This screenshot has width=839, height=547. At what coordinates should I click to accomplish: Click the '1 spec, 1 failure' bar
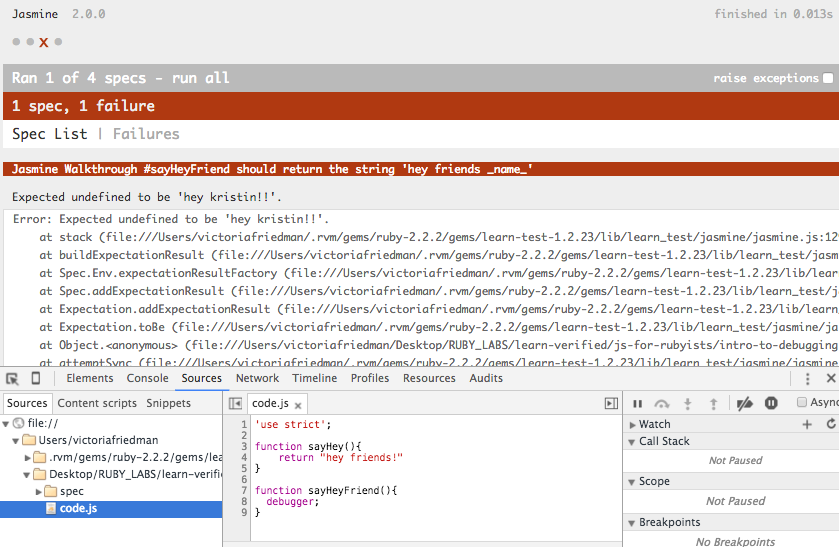coord(421,106)
